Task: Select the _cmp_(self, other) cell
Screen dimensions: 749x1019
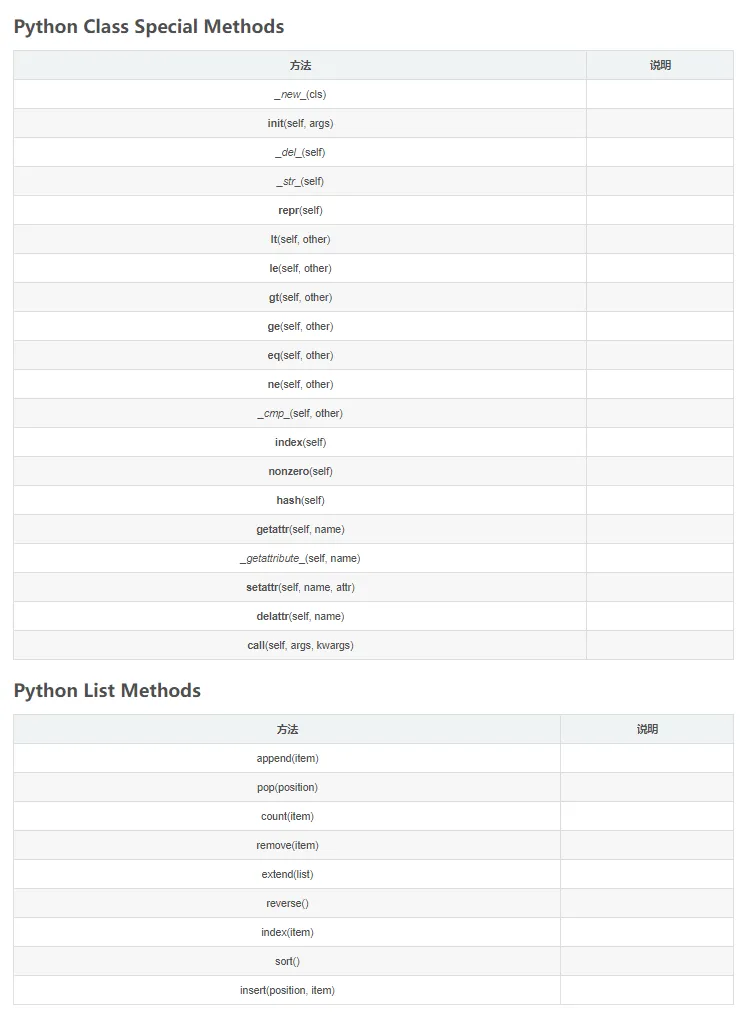Action: 300,413
